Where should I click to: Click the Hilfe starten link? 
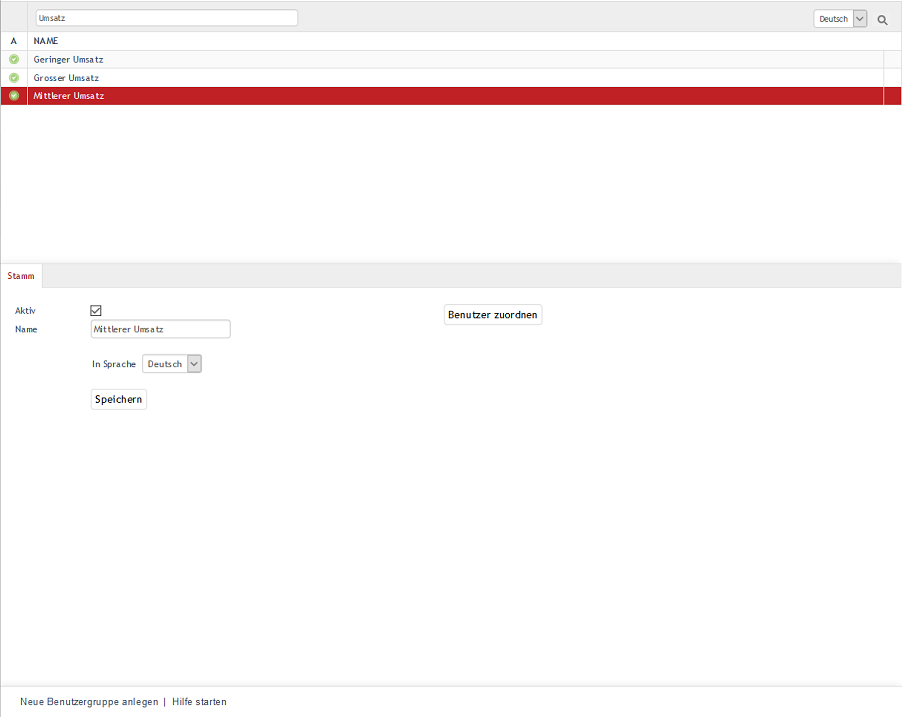pos(199,702)
